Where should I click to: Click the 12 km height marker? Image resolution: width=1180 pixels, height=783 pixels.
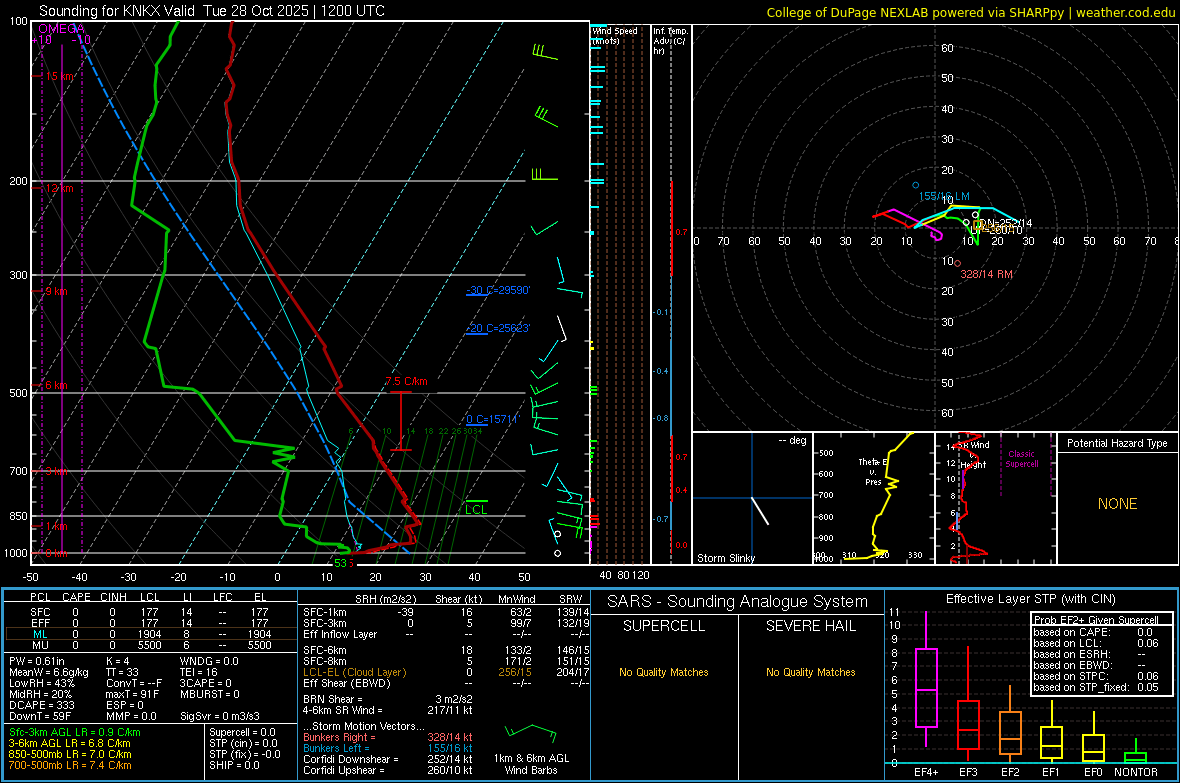click(x=59, y=188)
